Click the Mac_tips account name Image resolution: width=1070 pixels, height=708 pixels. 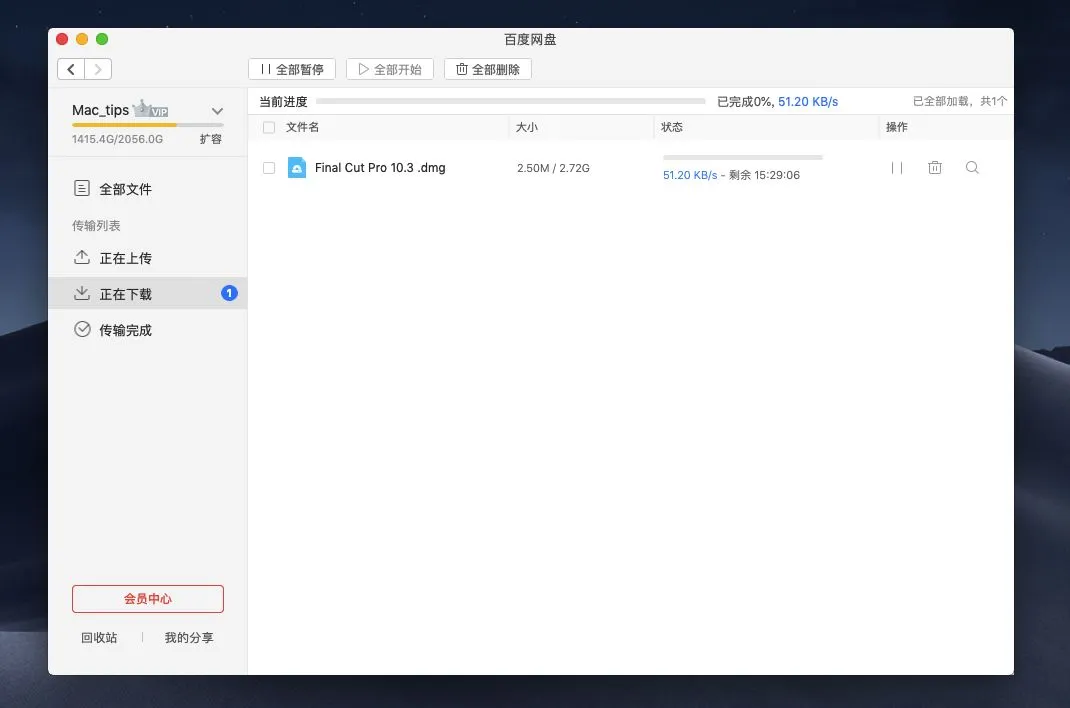[x=100, y=110]
